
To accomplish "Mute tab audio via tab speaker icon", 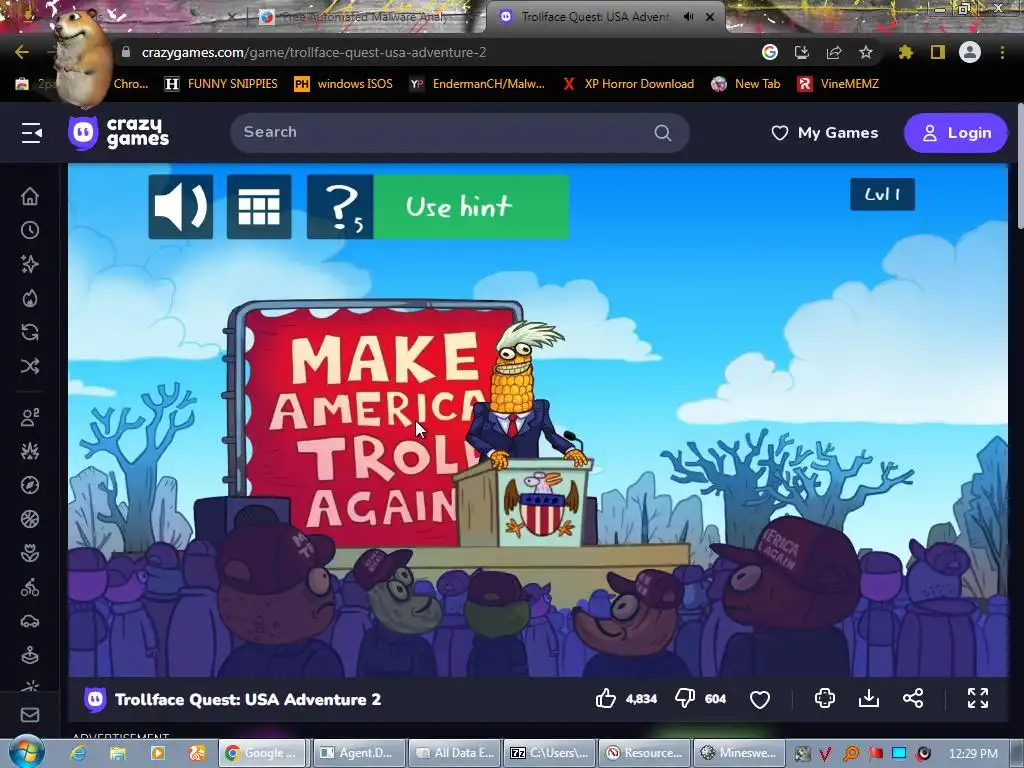I will (688, 17).
